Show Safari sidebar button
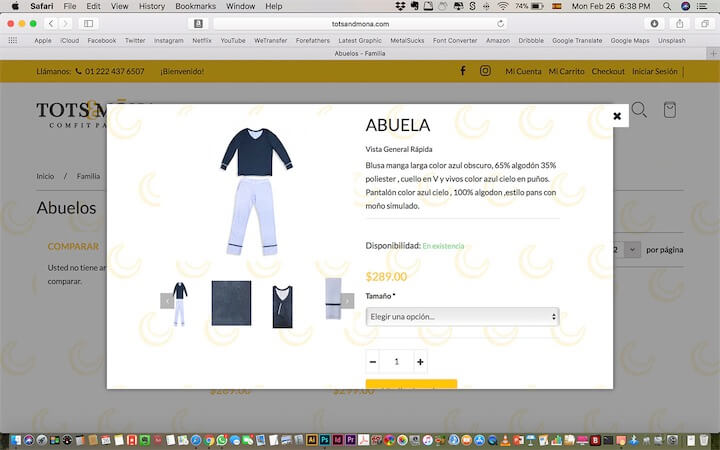 click(x=88, y=23)
